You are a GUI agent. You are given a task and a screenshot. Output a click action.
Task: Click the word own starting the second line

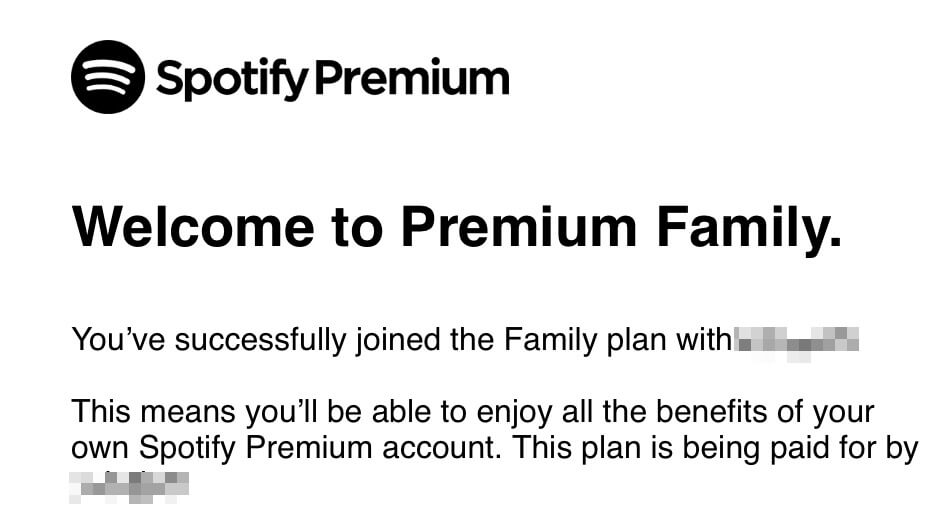[x=100, y=450]
